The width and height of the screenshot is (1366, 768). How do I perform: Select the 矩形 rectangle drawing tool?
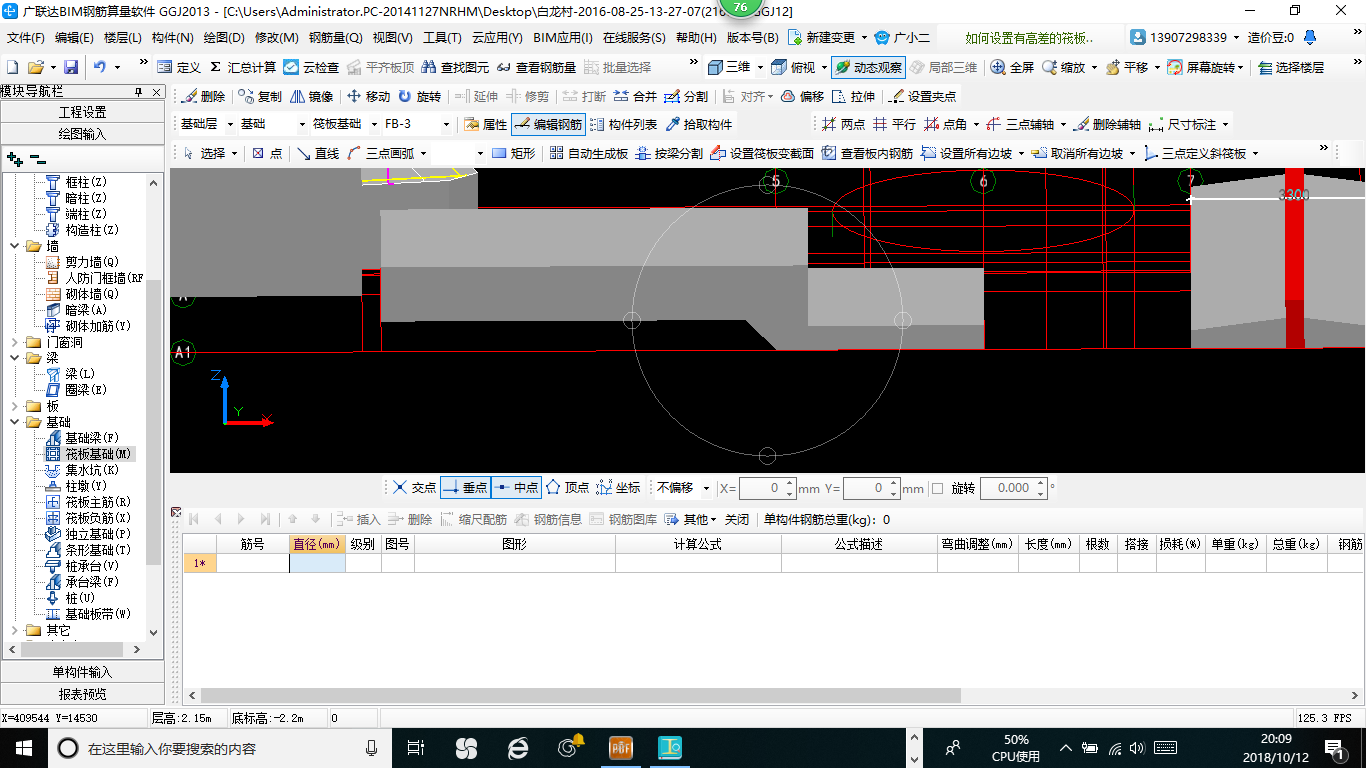[514, 153]
